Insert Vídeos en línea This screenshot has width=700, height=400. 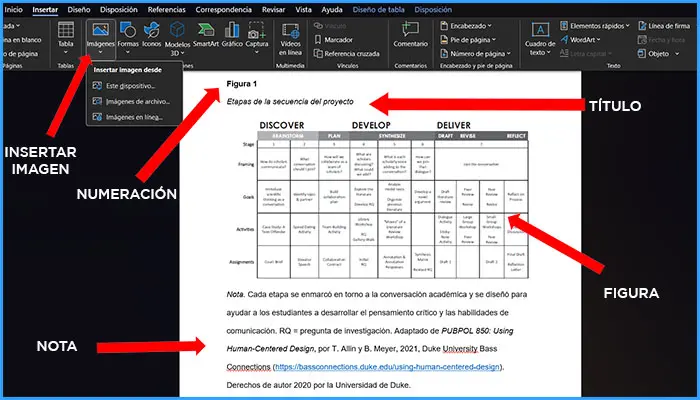[x=291, y=39]
